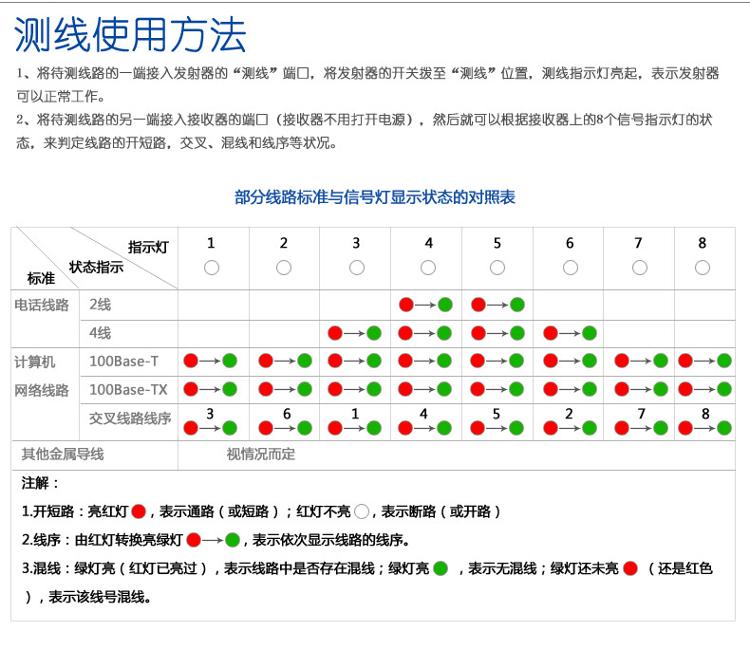Click column header number 6

(x=570, y=243)
